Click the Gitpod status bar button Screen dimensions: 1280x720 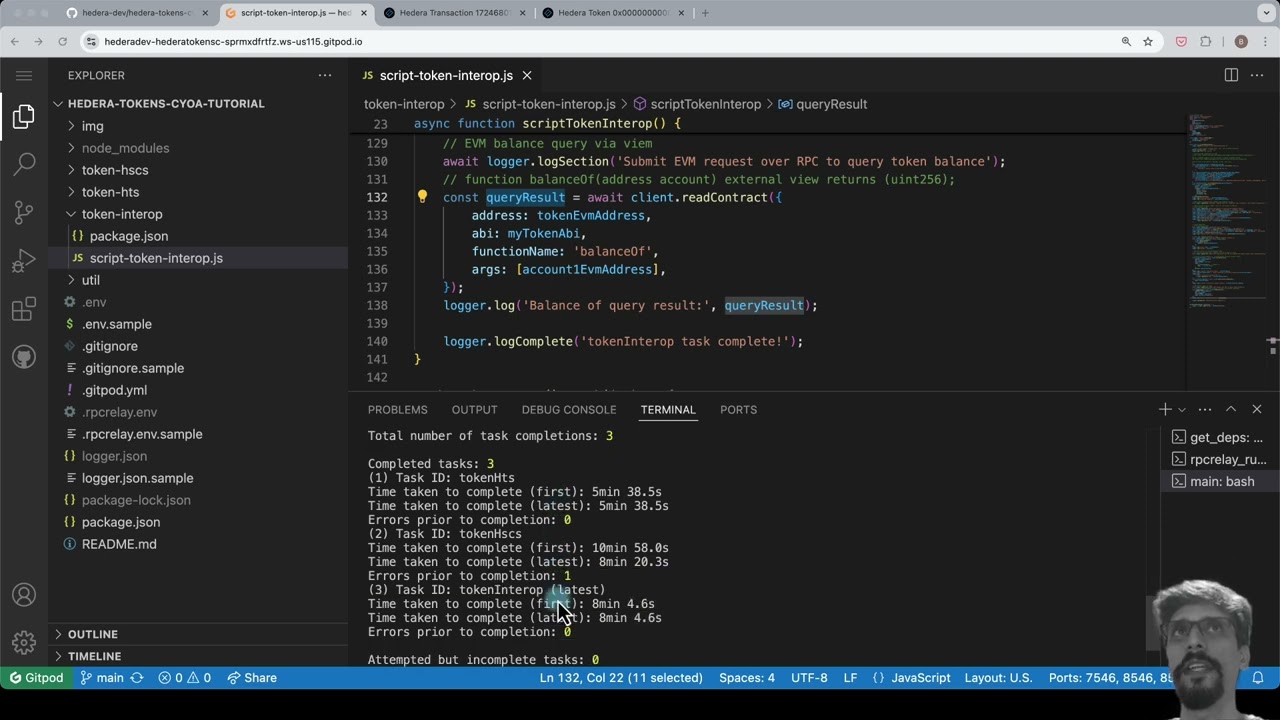pos(36,678)
